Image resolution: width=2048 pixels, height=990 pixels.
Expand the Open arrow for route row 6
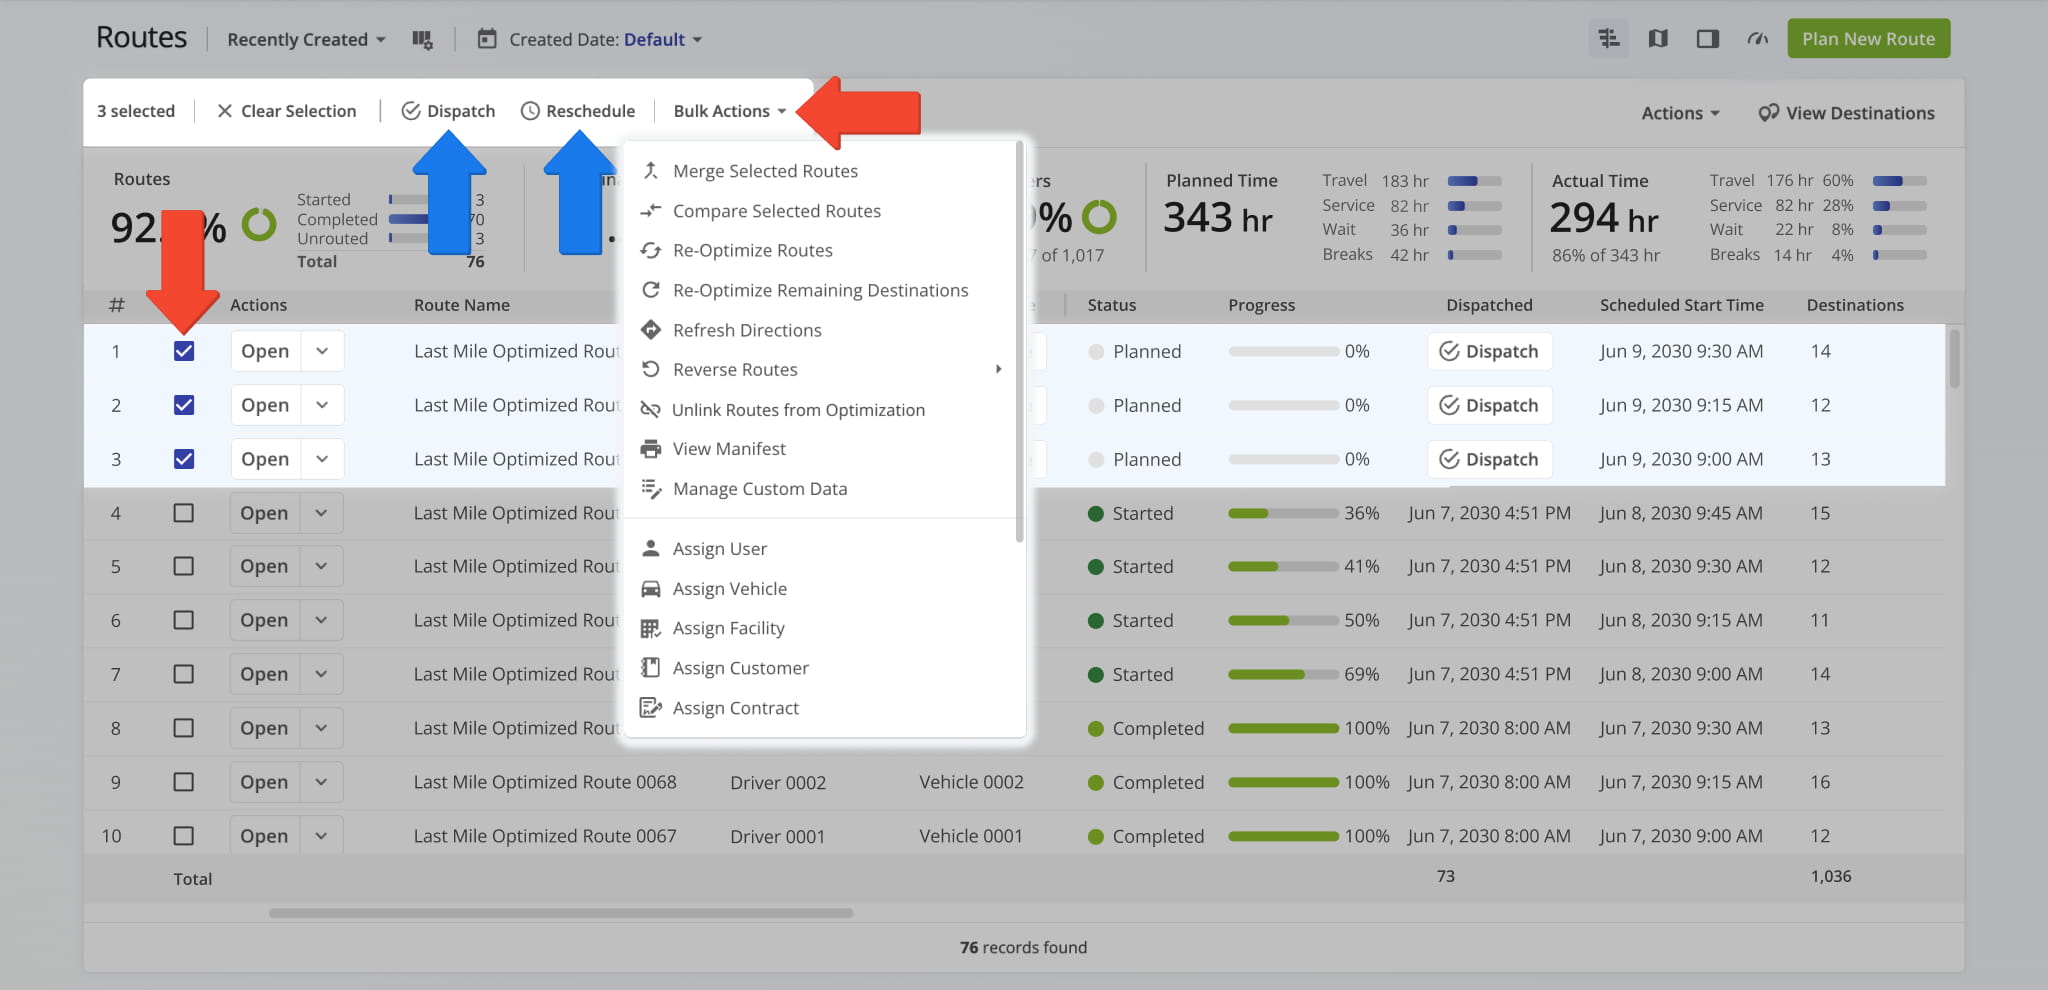point(321,620)
